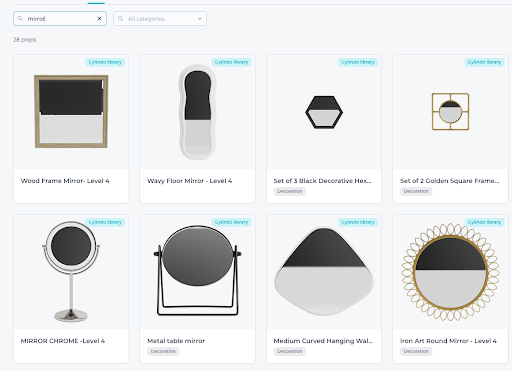Expand the All categories dropdown chevron
Image resolution: width=512 pixels, height=371 pixels.
click(x=200, y=19)
